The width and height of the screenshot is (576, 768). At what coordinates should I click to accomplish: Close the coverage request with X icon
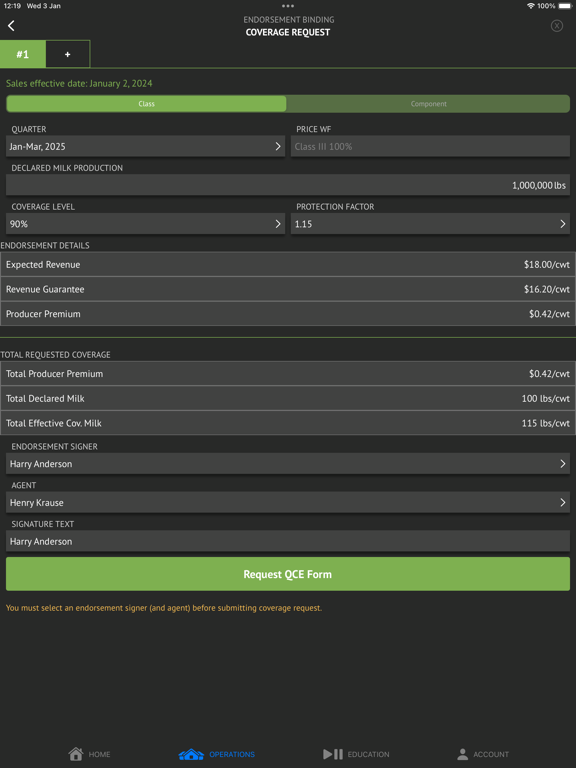(x=556, y=26)
